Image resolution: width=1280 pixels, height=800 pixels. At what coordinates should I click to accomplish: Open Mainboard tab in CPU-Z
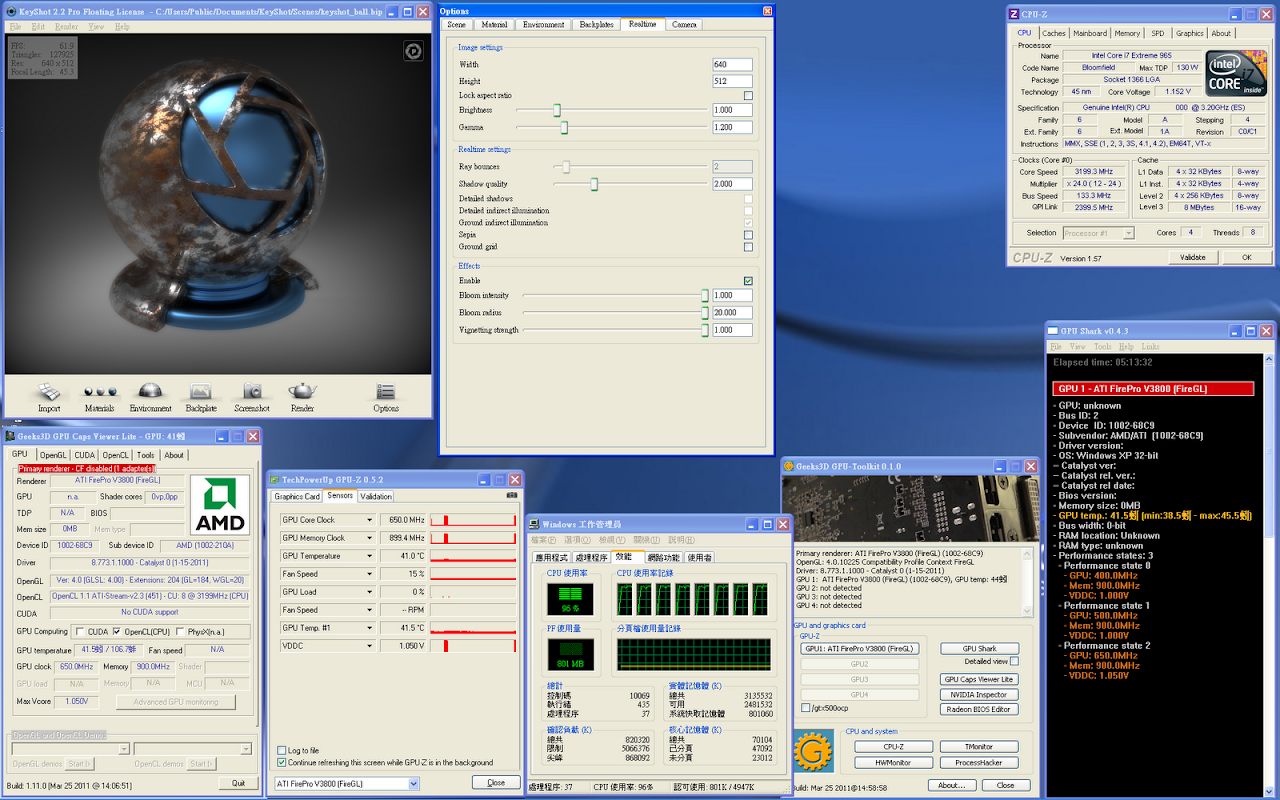[x=1090, y=33]
